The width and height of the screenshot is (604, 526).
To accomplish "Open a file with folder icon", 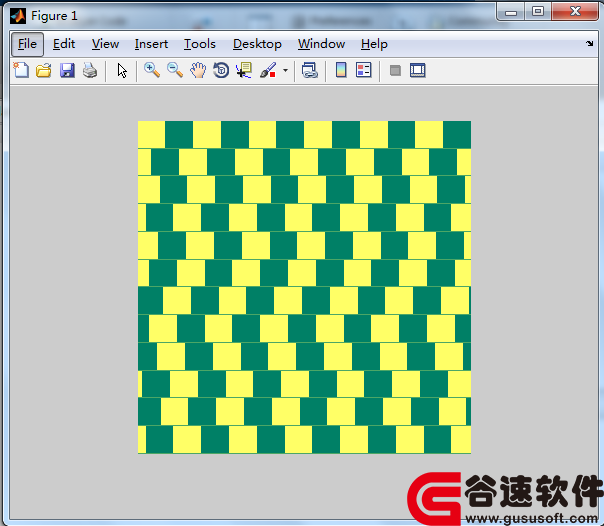I will [x=44, y=70].
